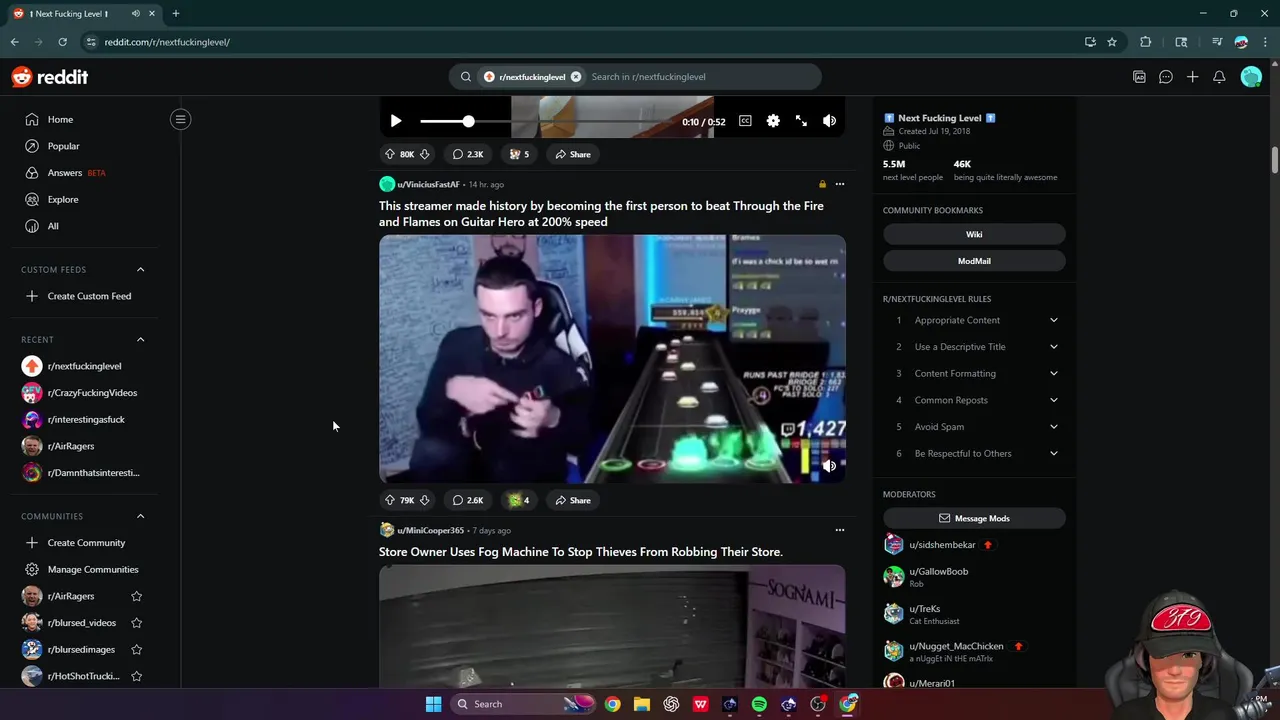This screenshot has width=1280, height=720.
Task: Create a new post plus icon
Action: (1192, 77)
